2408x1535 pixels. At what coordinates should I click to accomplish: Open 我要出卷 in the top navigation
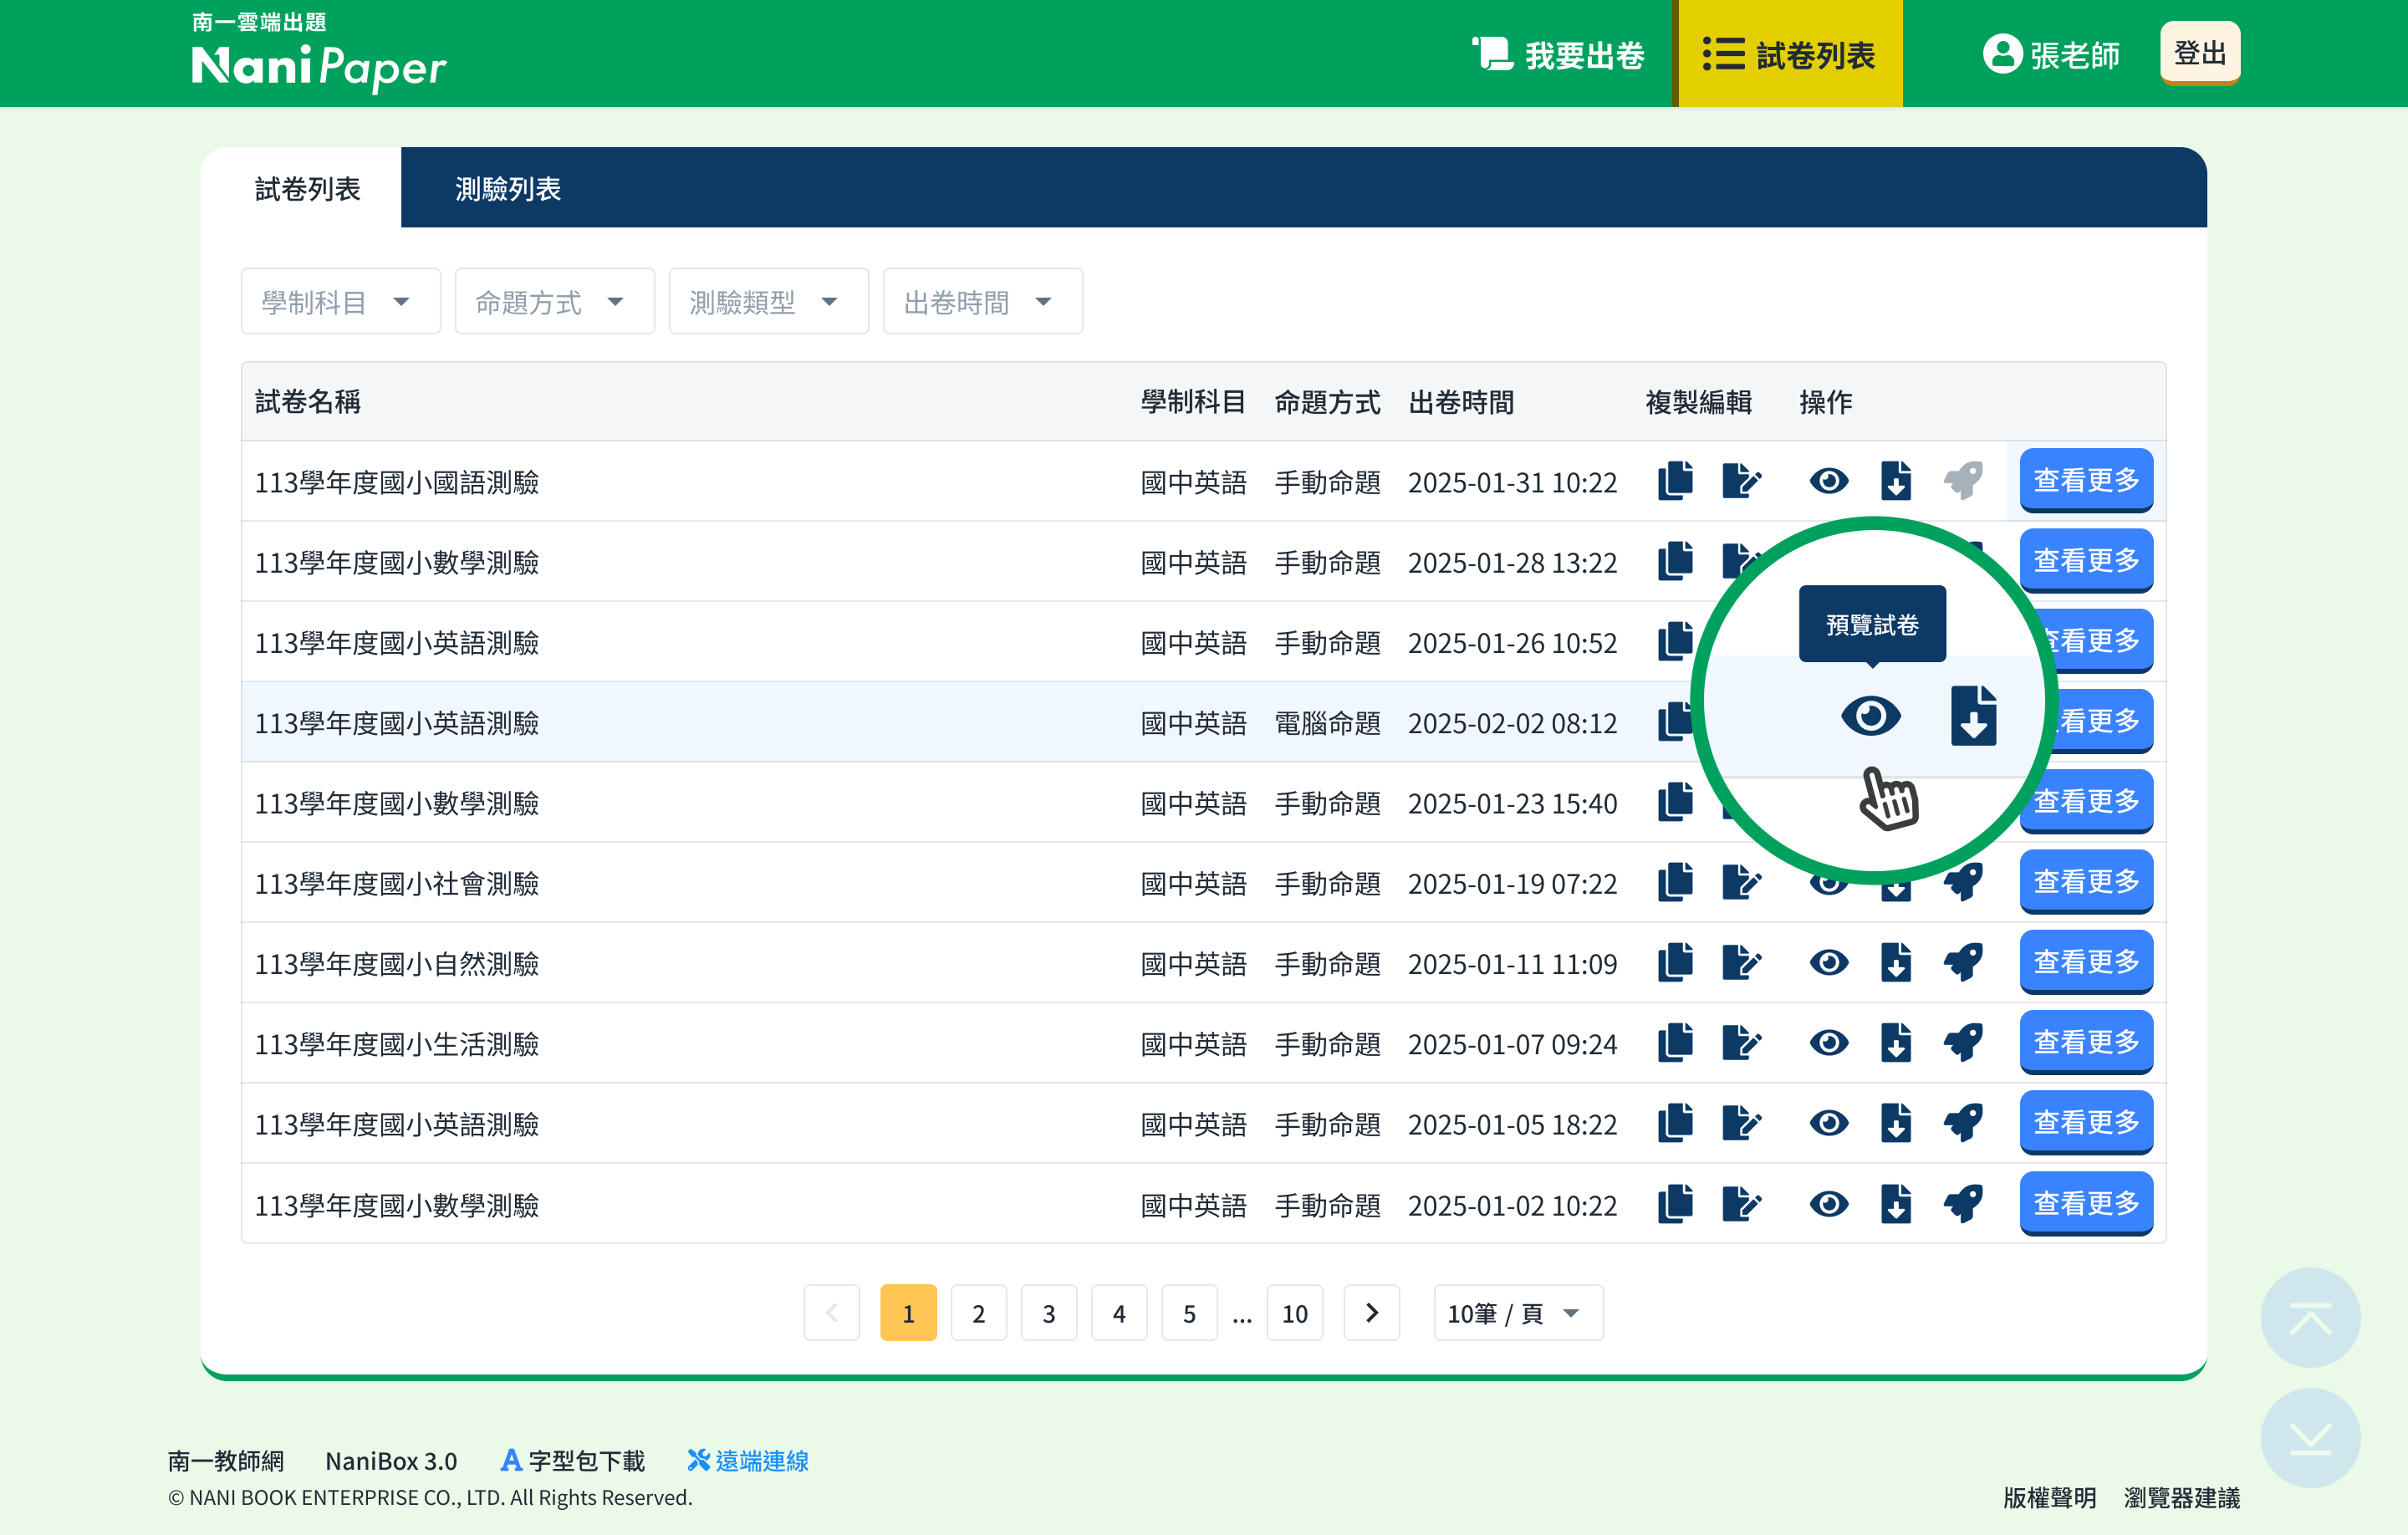coord(1558,54)
